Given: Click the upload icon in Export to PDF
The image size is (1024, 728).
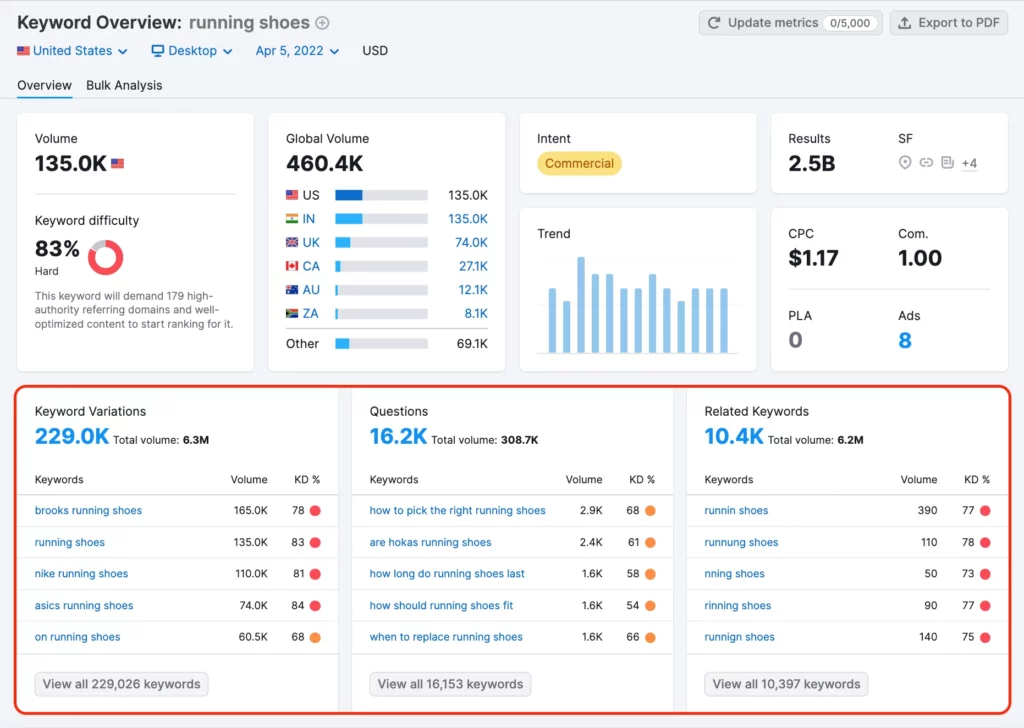Looking at the screenshot, I should pos(904,23).
